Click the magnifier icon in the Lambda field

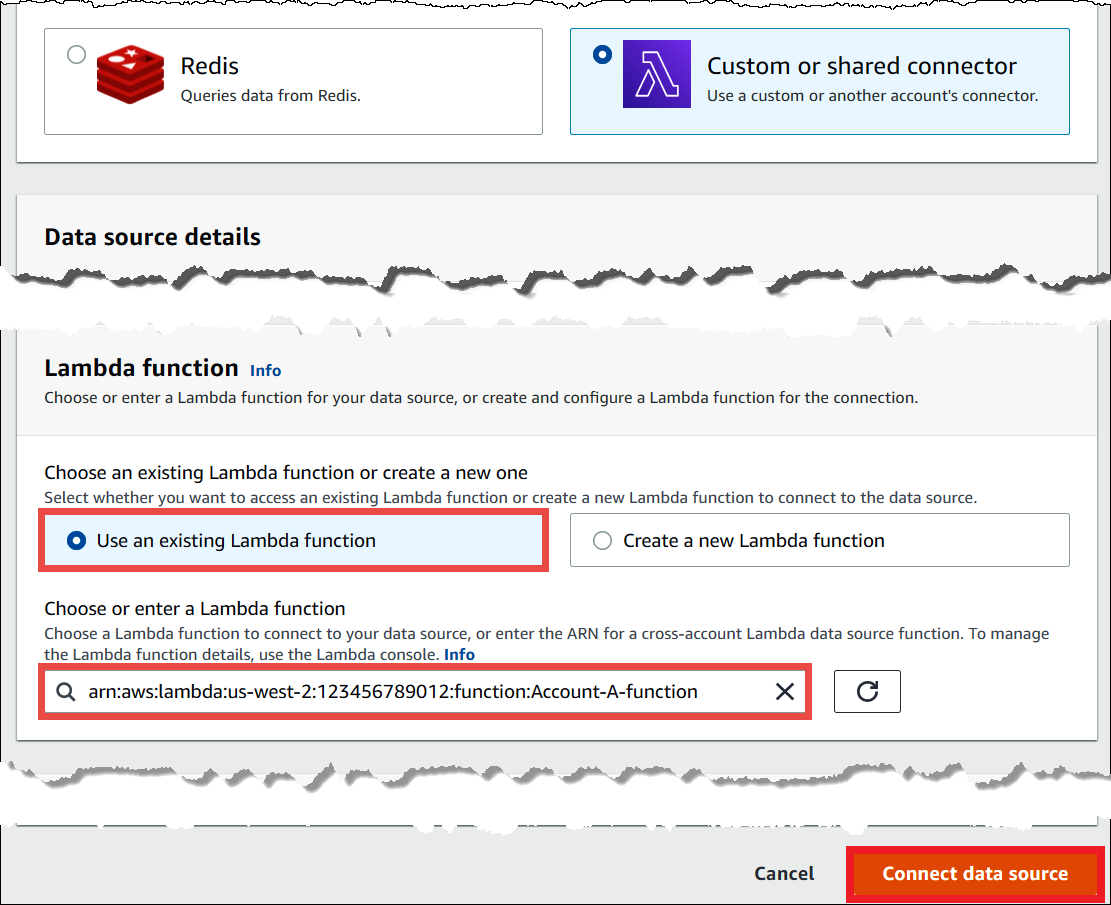66,692
